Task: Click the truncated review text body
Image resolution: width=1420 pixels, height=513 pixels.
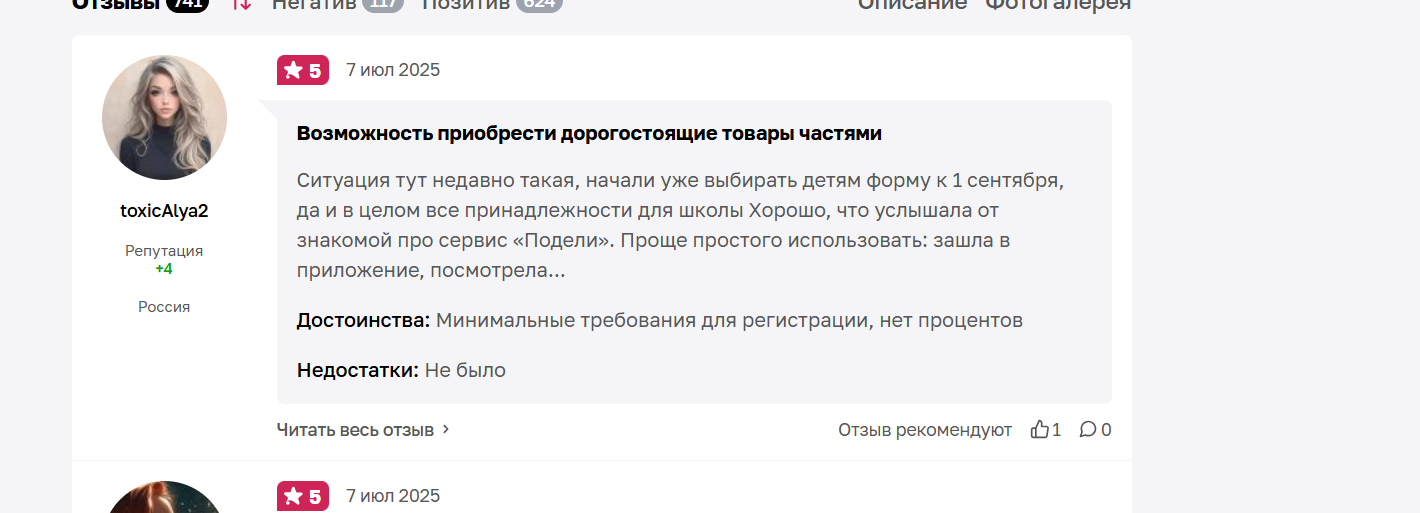Action: coord(680,225)
